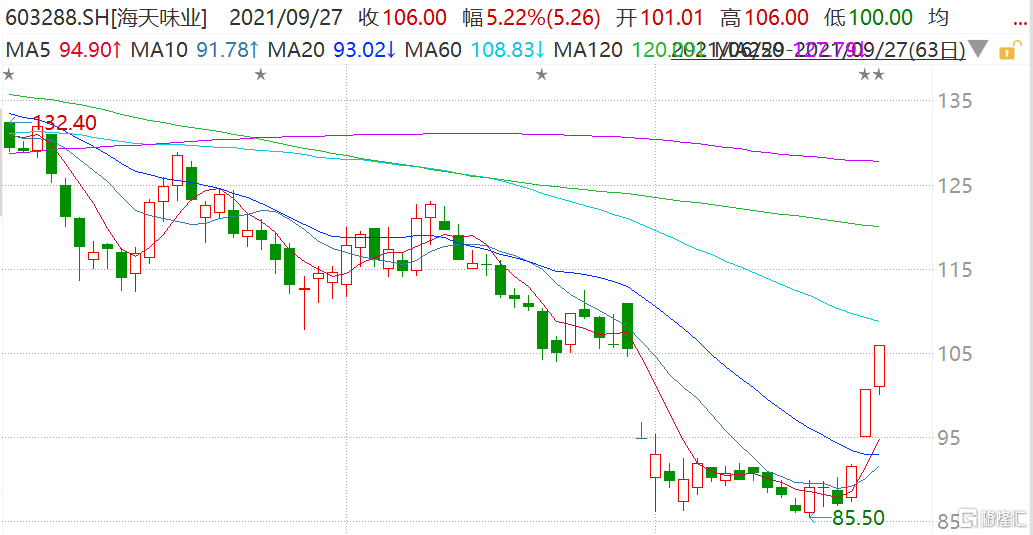Click the star marker above the purple line peak
Screen dimensions: 1033x535
(542, 74)
